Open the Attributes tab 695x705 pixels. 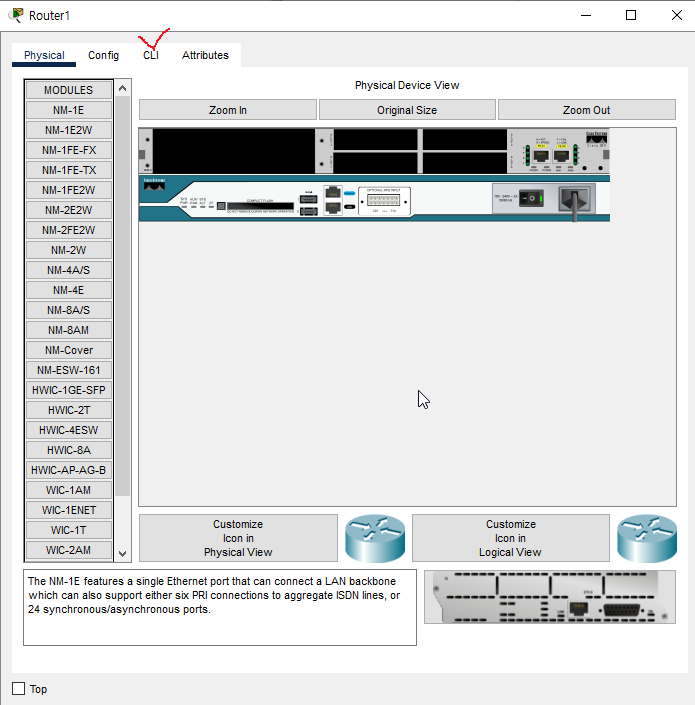click(x=205, y=55)
